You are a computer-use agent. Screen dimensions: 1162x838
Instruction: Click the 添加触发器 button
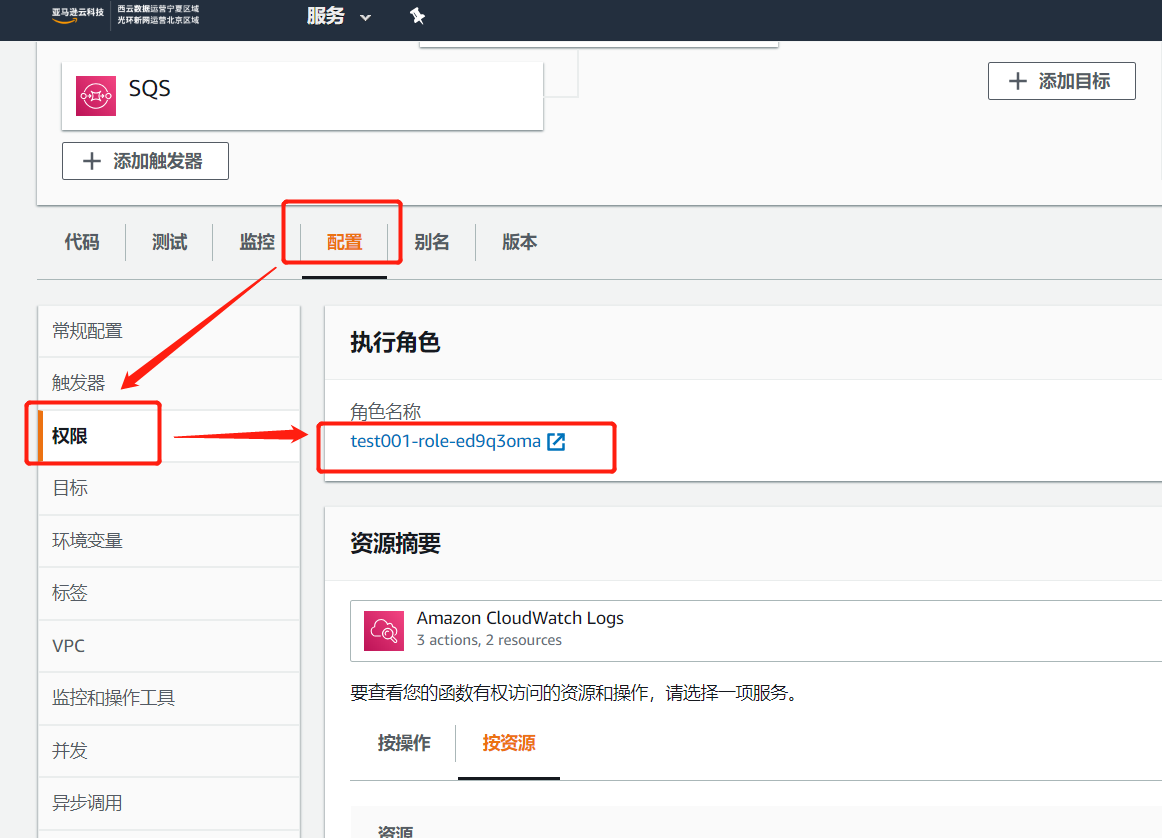click(x=144, y=160)
